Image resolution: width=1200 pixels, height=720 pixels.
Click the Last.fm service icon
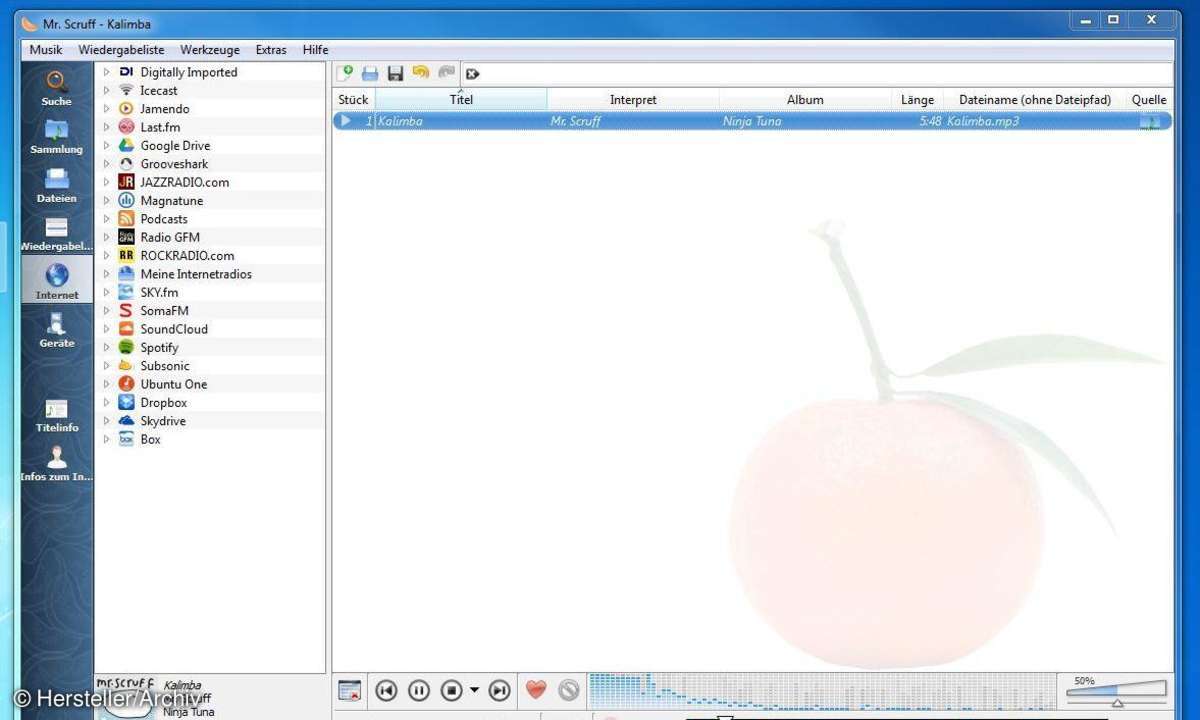pos(126,127)
